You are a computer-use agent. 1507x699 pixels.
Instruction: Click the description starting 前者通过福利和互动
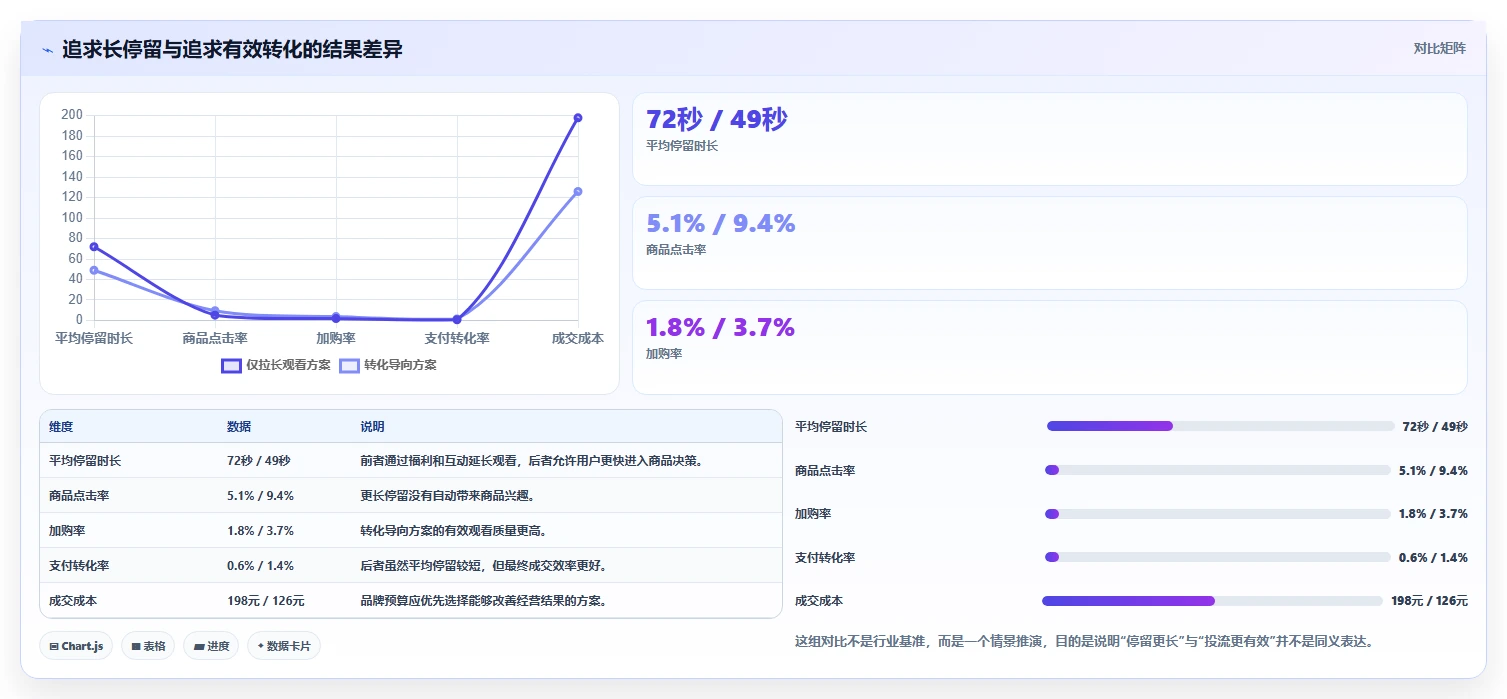click(x=533, y=461)
